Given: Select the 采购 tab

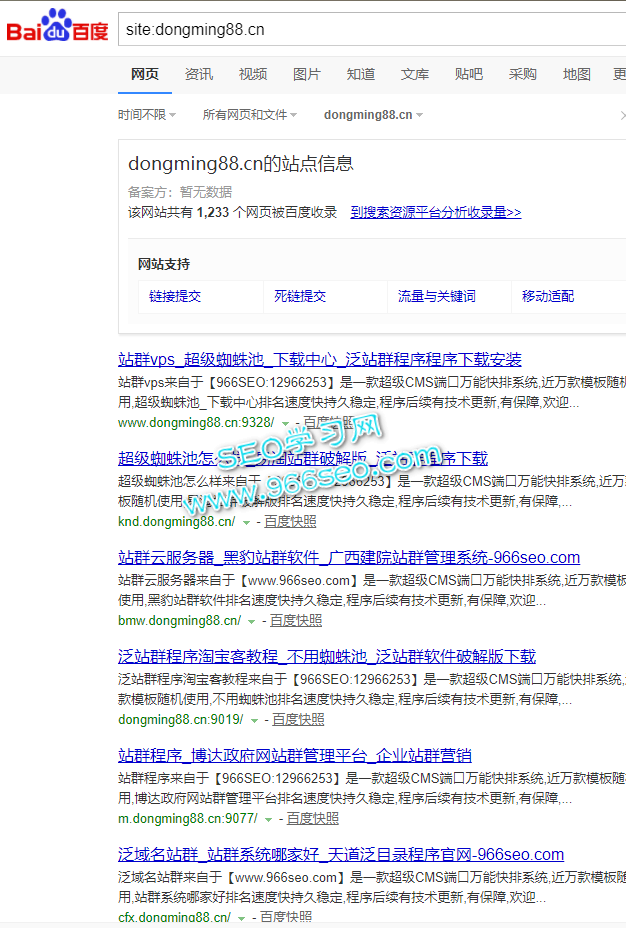Looking at the screenshot, I should pos(522,75).
